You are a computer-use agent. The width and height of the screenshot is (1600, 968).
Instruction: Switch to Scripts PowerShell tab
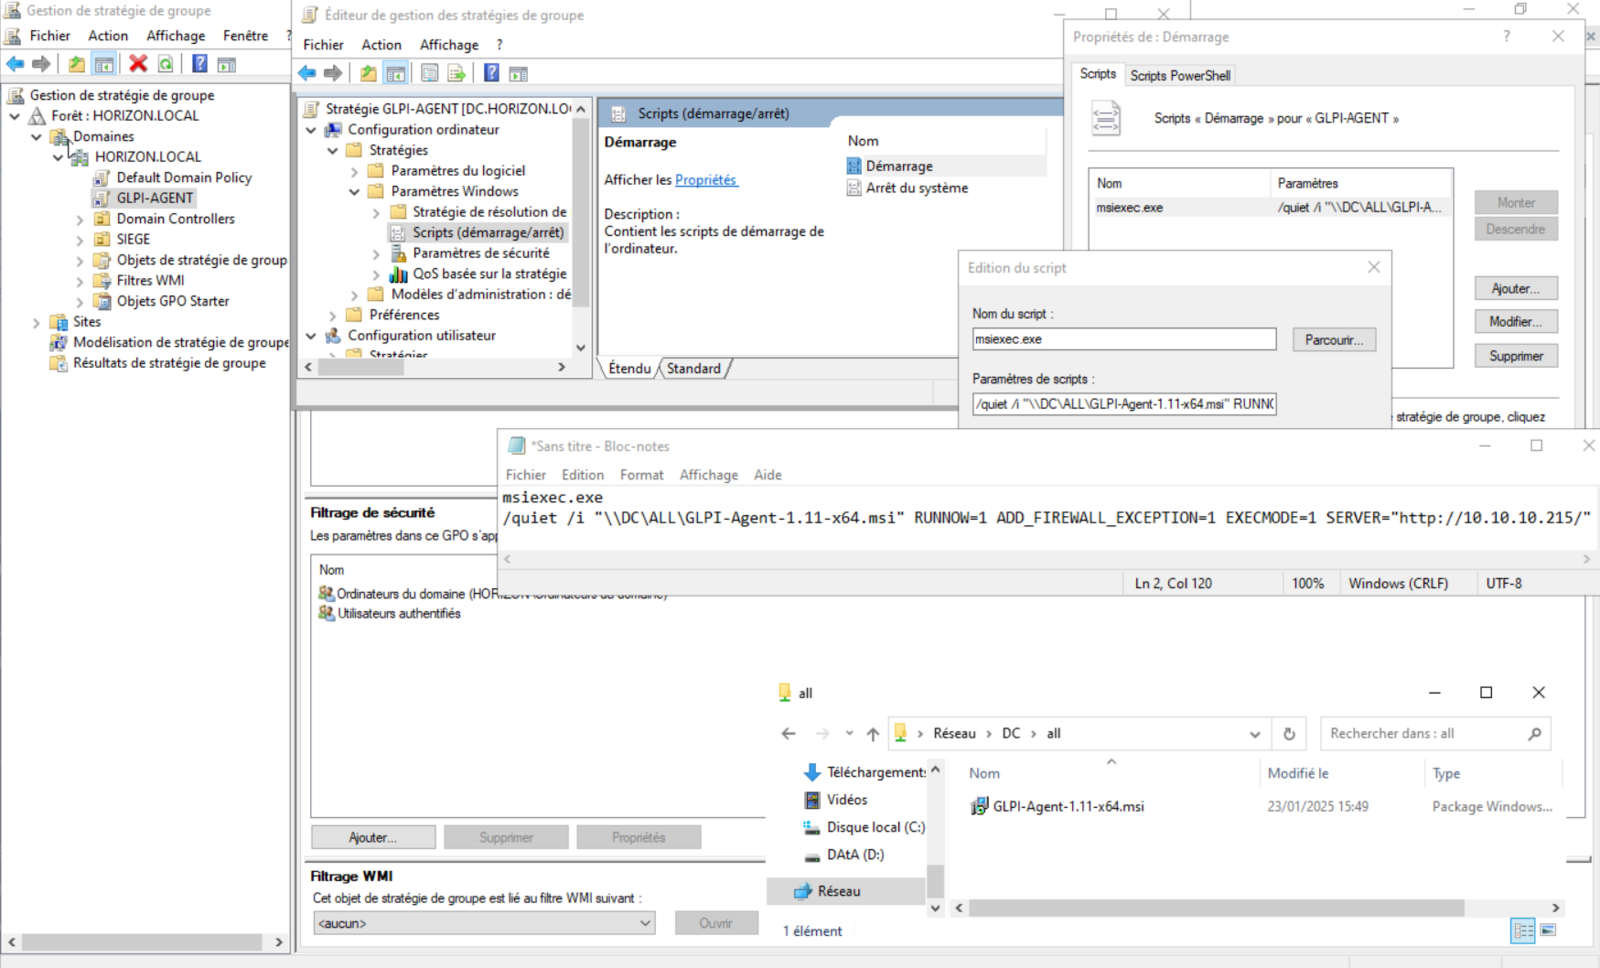[1179, 75]
